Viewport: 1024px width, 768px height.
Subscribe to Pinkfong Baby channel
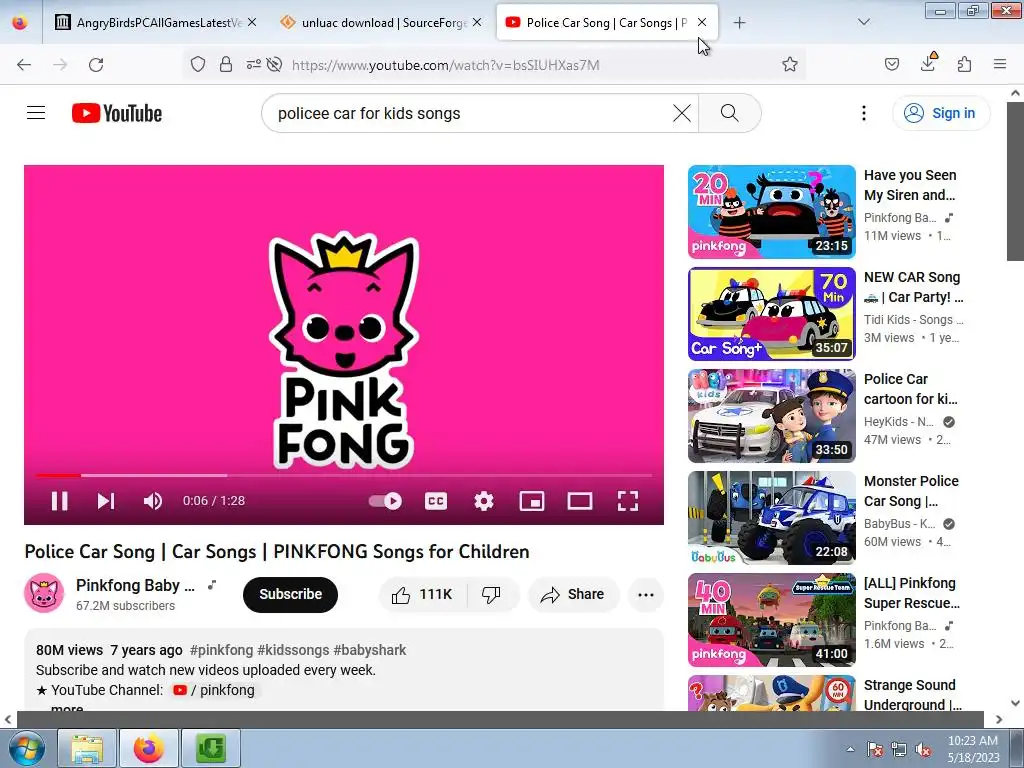click(x=291, y=594)
